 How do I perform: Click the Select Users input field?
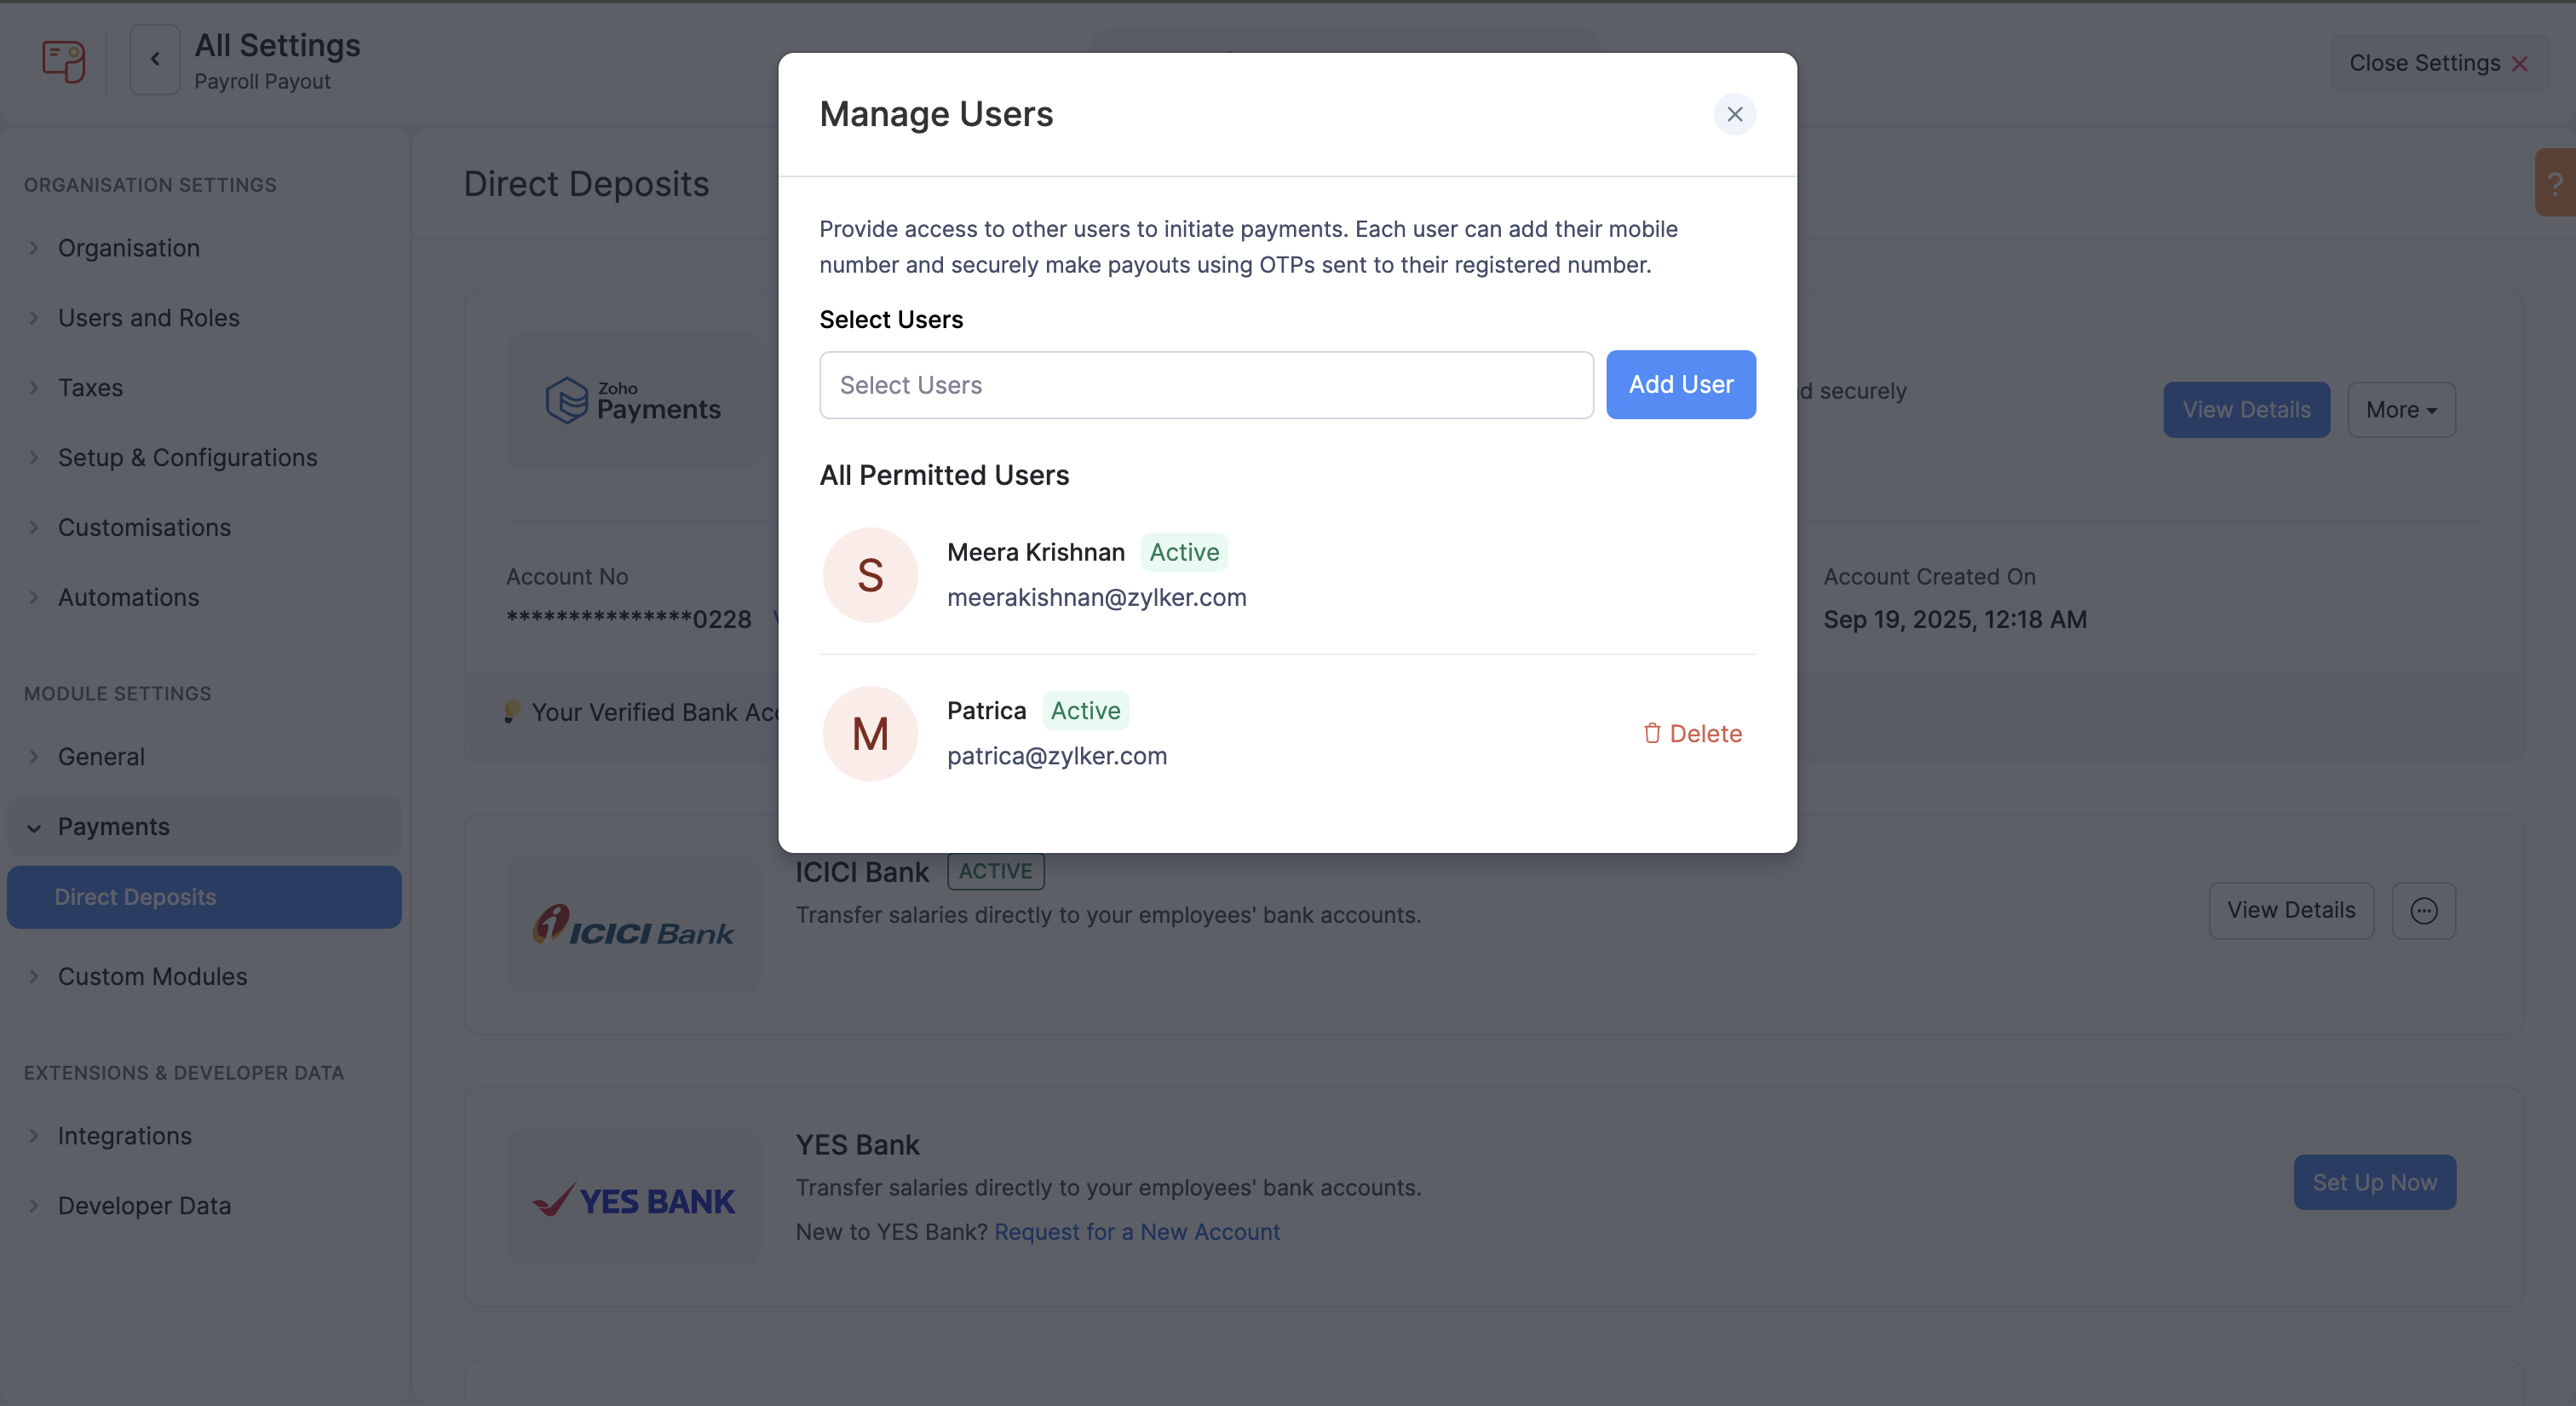tap(1205, 385)
